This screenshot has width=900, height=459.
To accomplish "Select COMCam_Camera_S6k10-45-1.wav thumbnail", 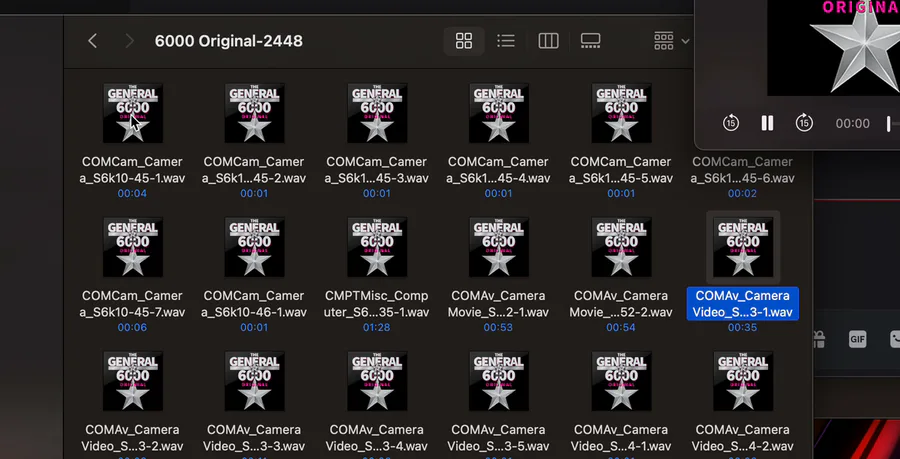I will click(x=133, y=113).
